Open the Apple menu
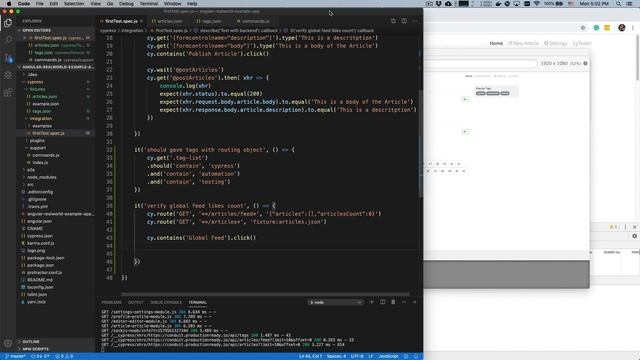Screen dimensions: 640x360 pyautogui.click(x=9, y=4)
